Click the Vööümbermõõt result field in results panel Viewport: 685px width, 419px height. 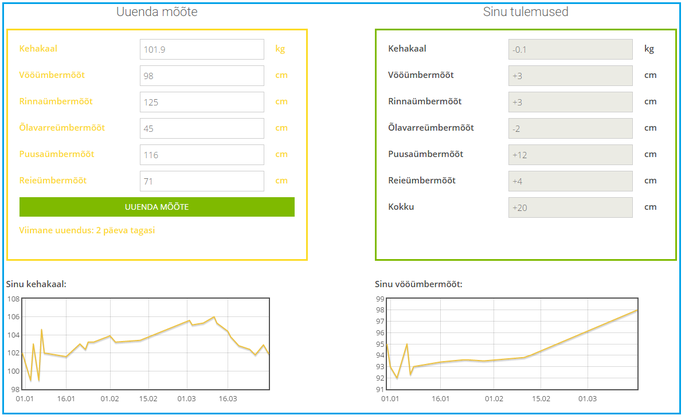pos(570,76)
